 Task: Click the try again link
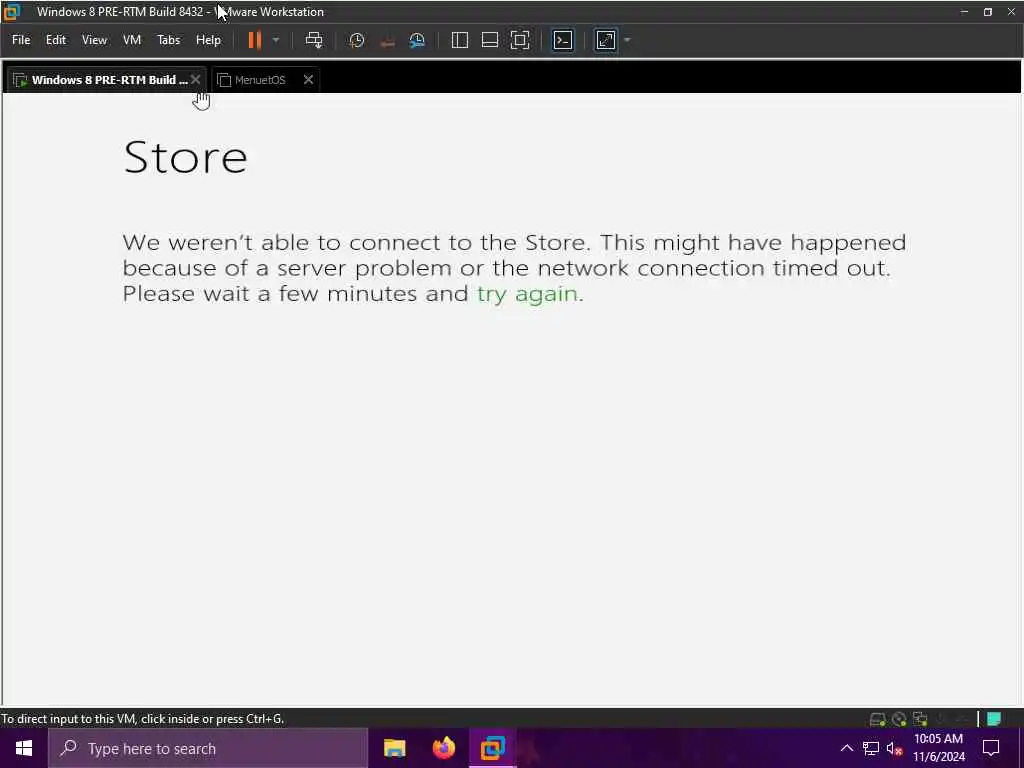(x=527, y=294)
